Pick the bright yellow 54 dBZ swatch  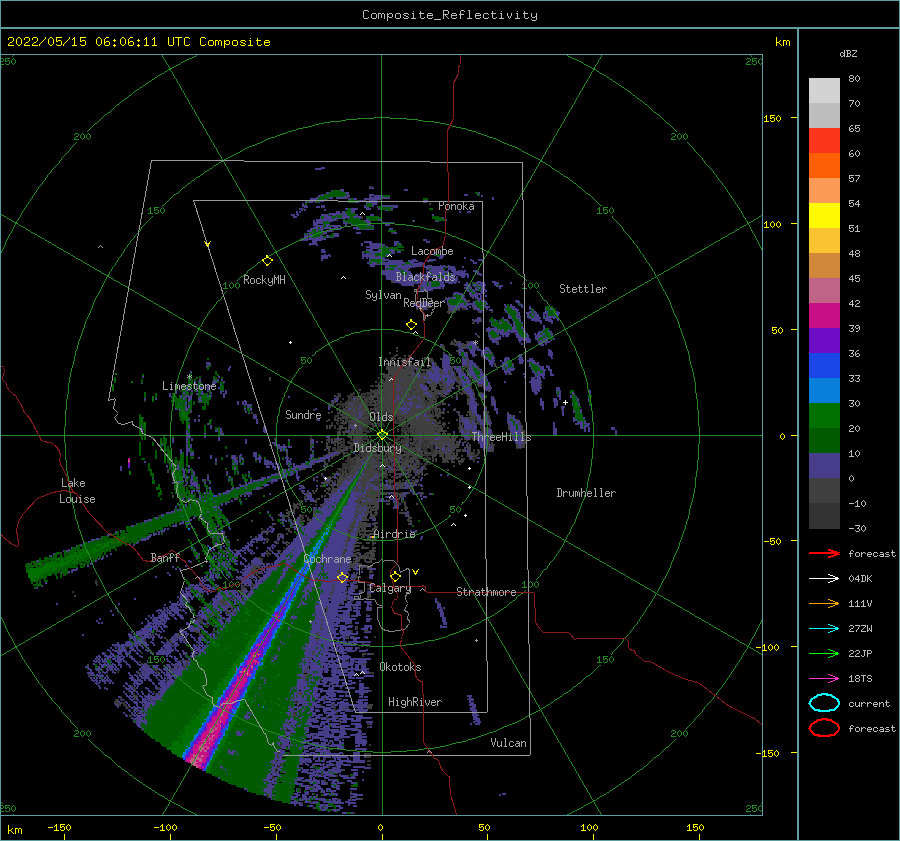(x=824, y=215)
